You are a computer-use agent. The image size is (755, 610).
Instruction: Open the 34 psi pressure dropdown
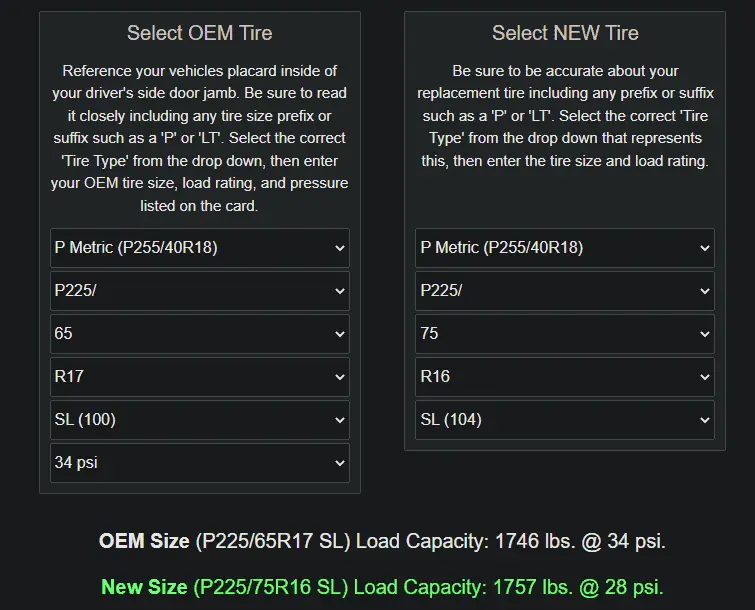click(x=199, y=463)
